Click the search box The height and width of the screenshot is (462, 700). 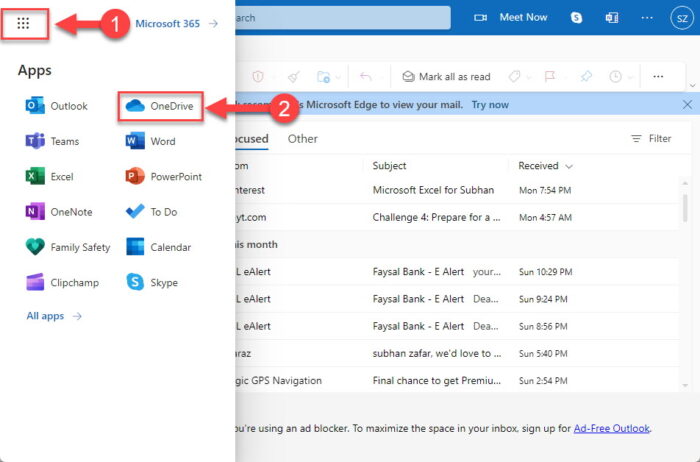click(343, 18)
